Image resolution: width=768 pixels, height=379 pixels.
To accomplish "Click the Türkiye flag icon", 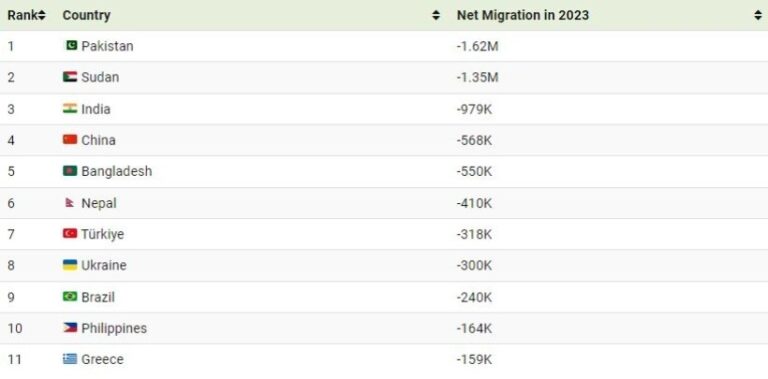I will coord(70,234).
